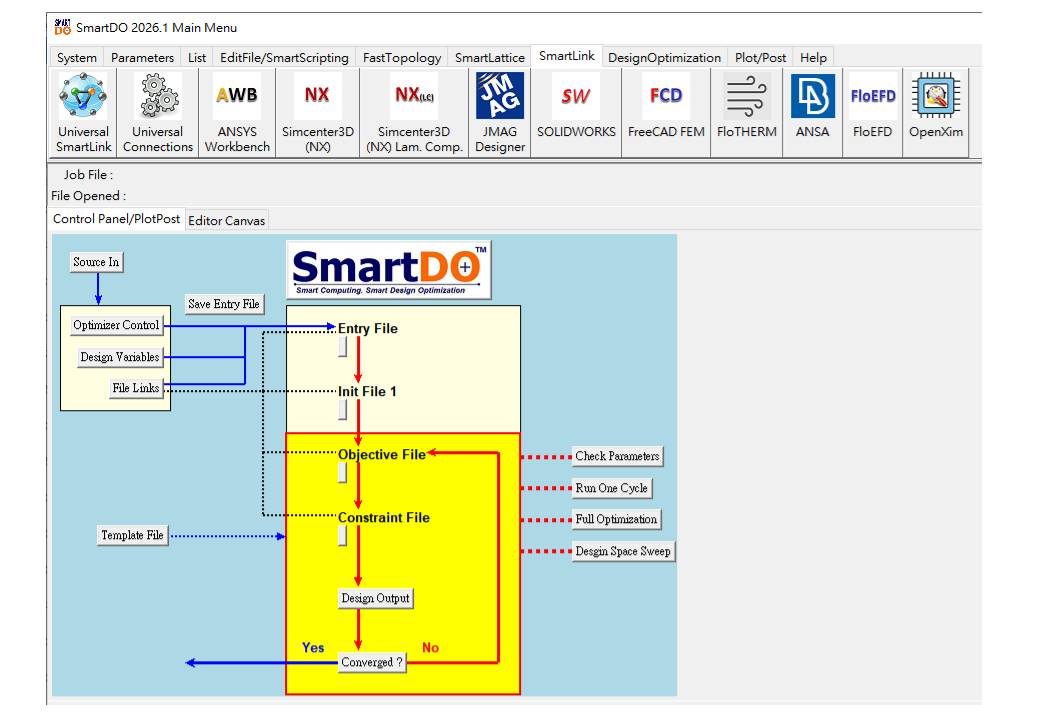Click the small button under Entry File

pyautogui.click(x=342, y=347)
